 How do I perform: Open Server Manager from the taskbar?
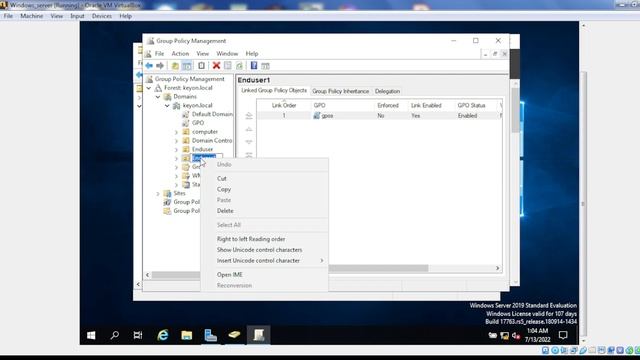[x=211, y=335]
